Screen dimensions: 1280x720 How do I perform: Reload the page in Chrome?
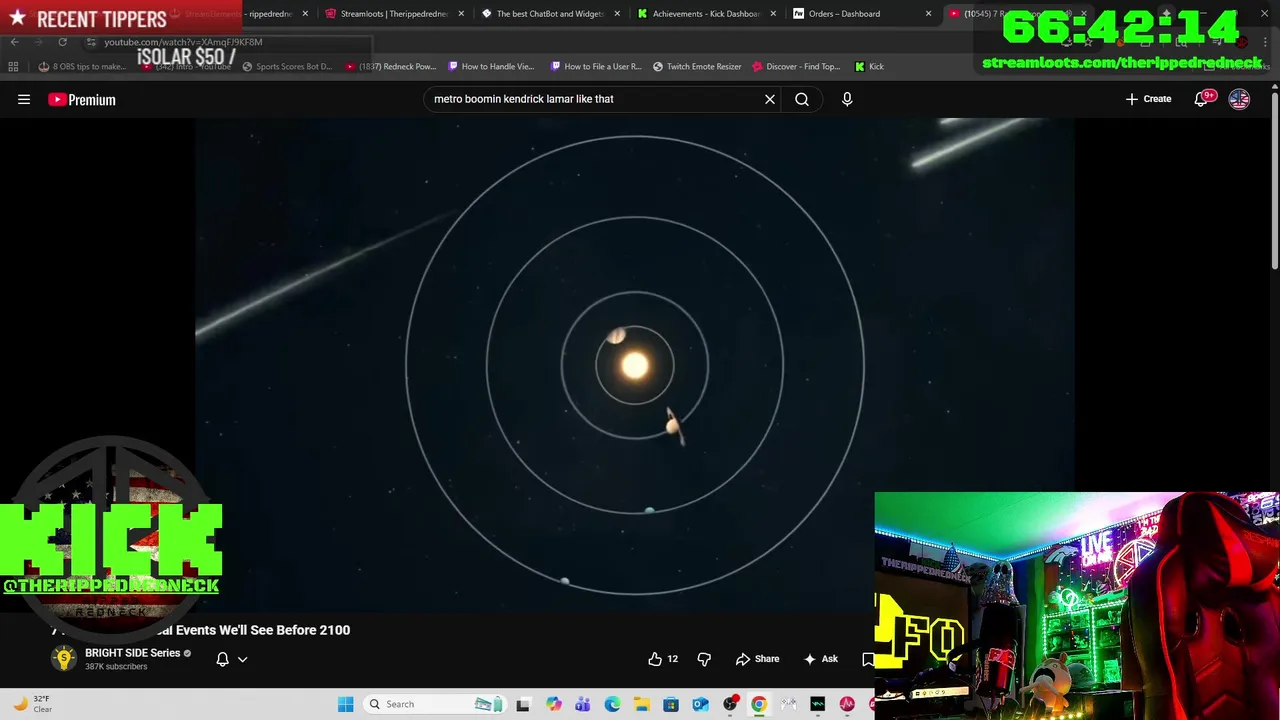(x=63, y=42)
